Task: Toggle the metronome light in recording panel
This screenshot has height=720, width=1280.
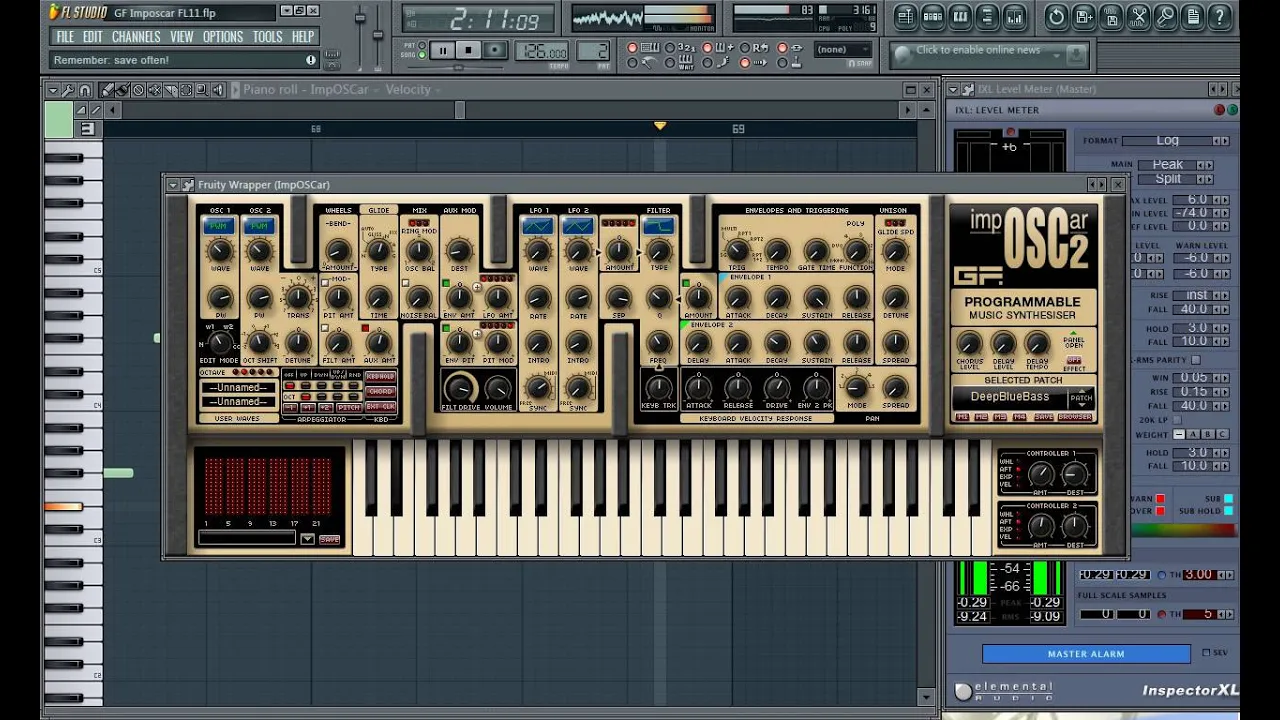Action: (x=632, y=63)
